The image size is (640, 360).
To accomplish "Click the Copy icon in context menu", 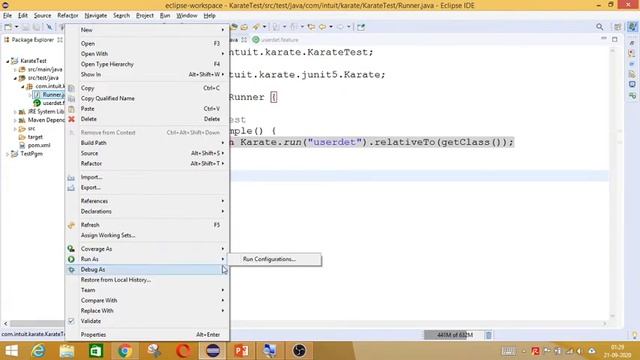I will [x=71, y=88].
